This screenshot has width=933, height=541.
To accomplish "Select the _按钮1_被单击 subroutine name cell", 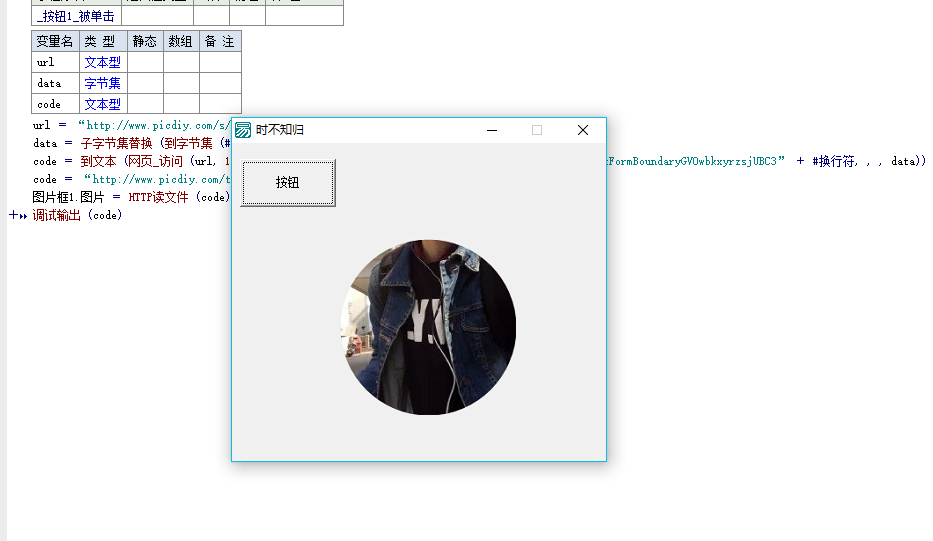I will click(x=76, y=16).
